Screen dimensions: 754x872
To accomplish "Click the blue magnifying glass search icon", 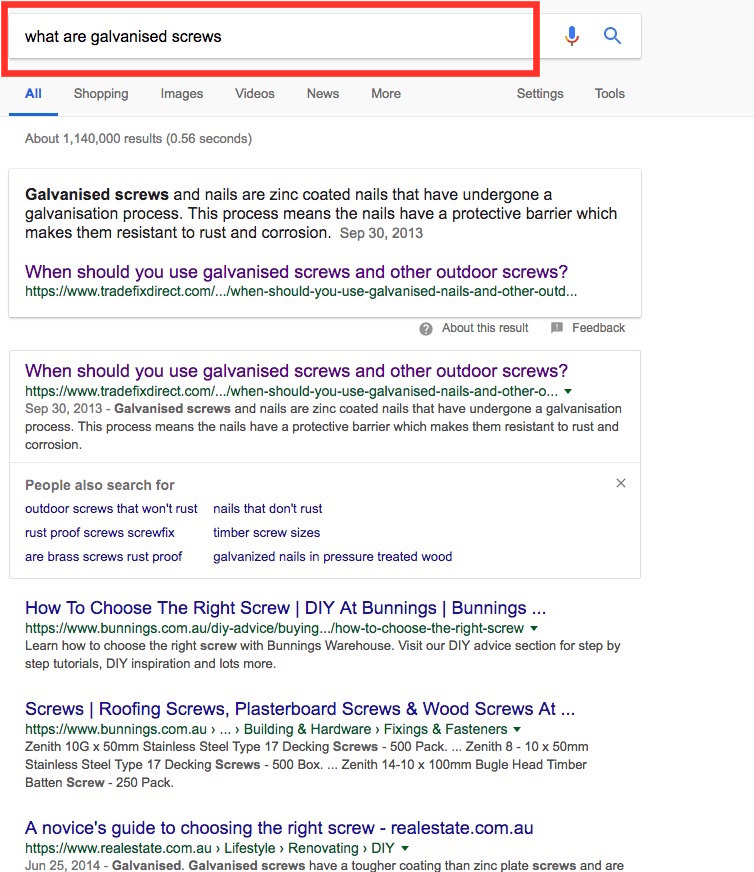I will [613, 37].
